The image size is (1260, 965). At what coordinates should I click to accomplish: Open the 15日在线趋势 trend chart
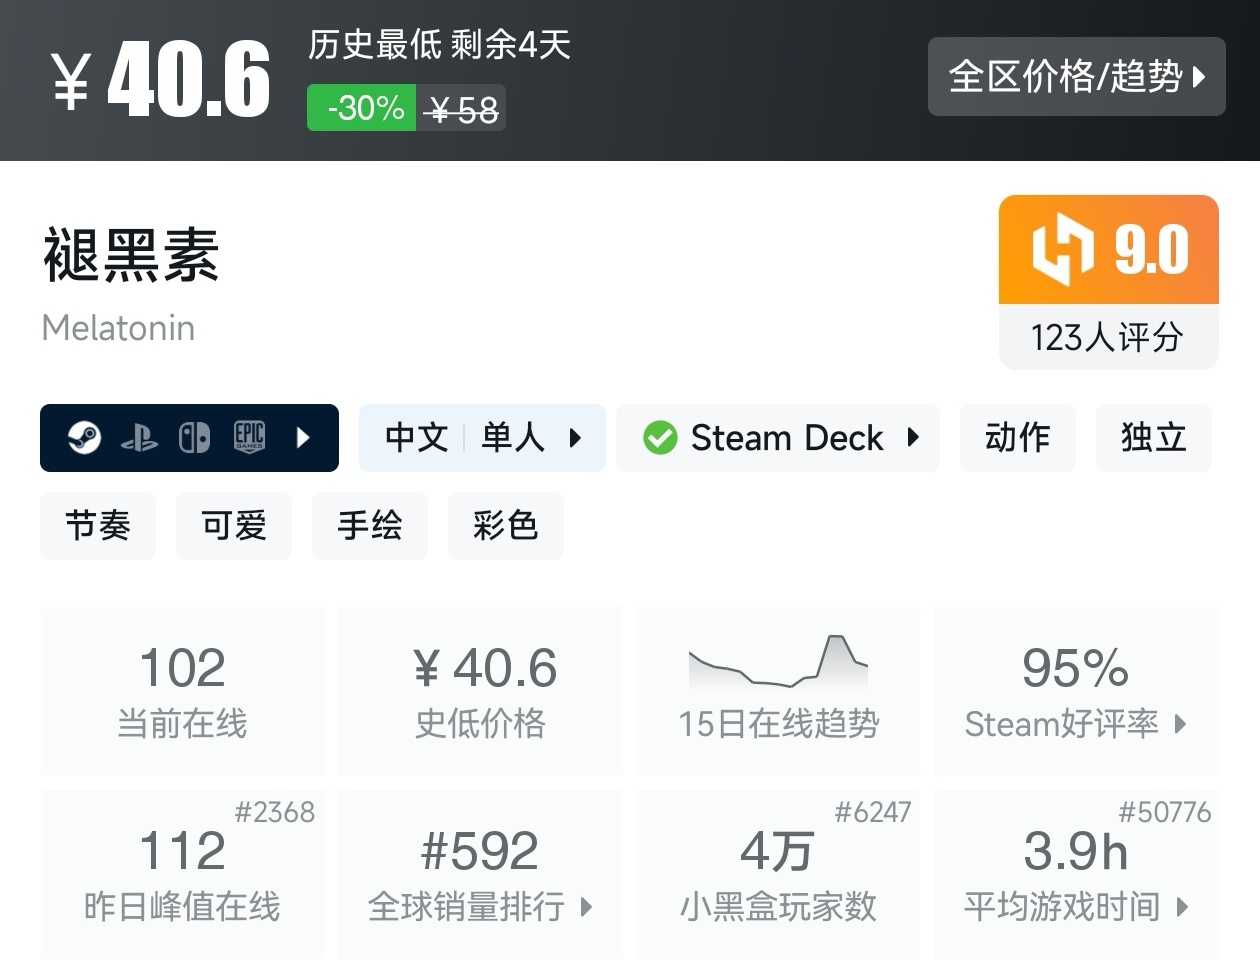point(778,691)
